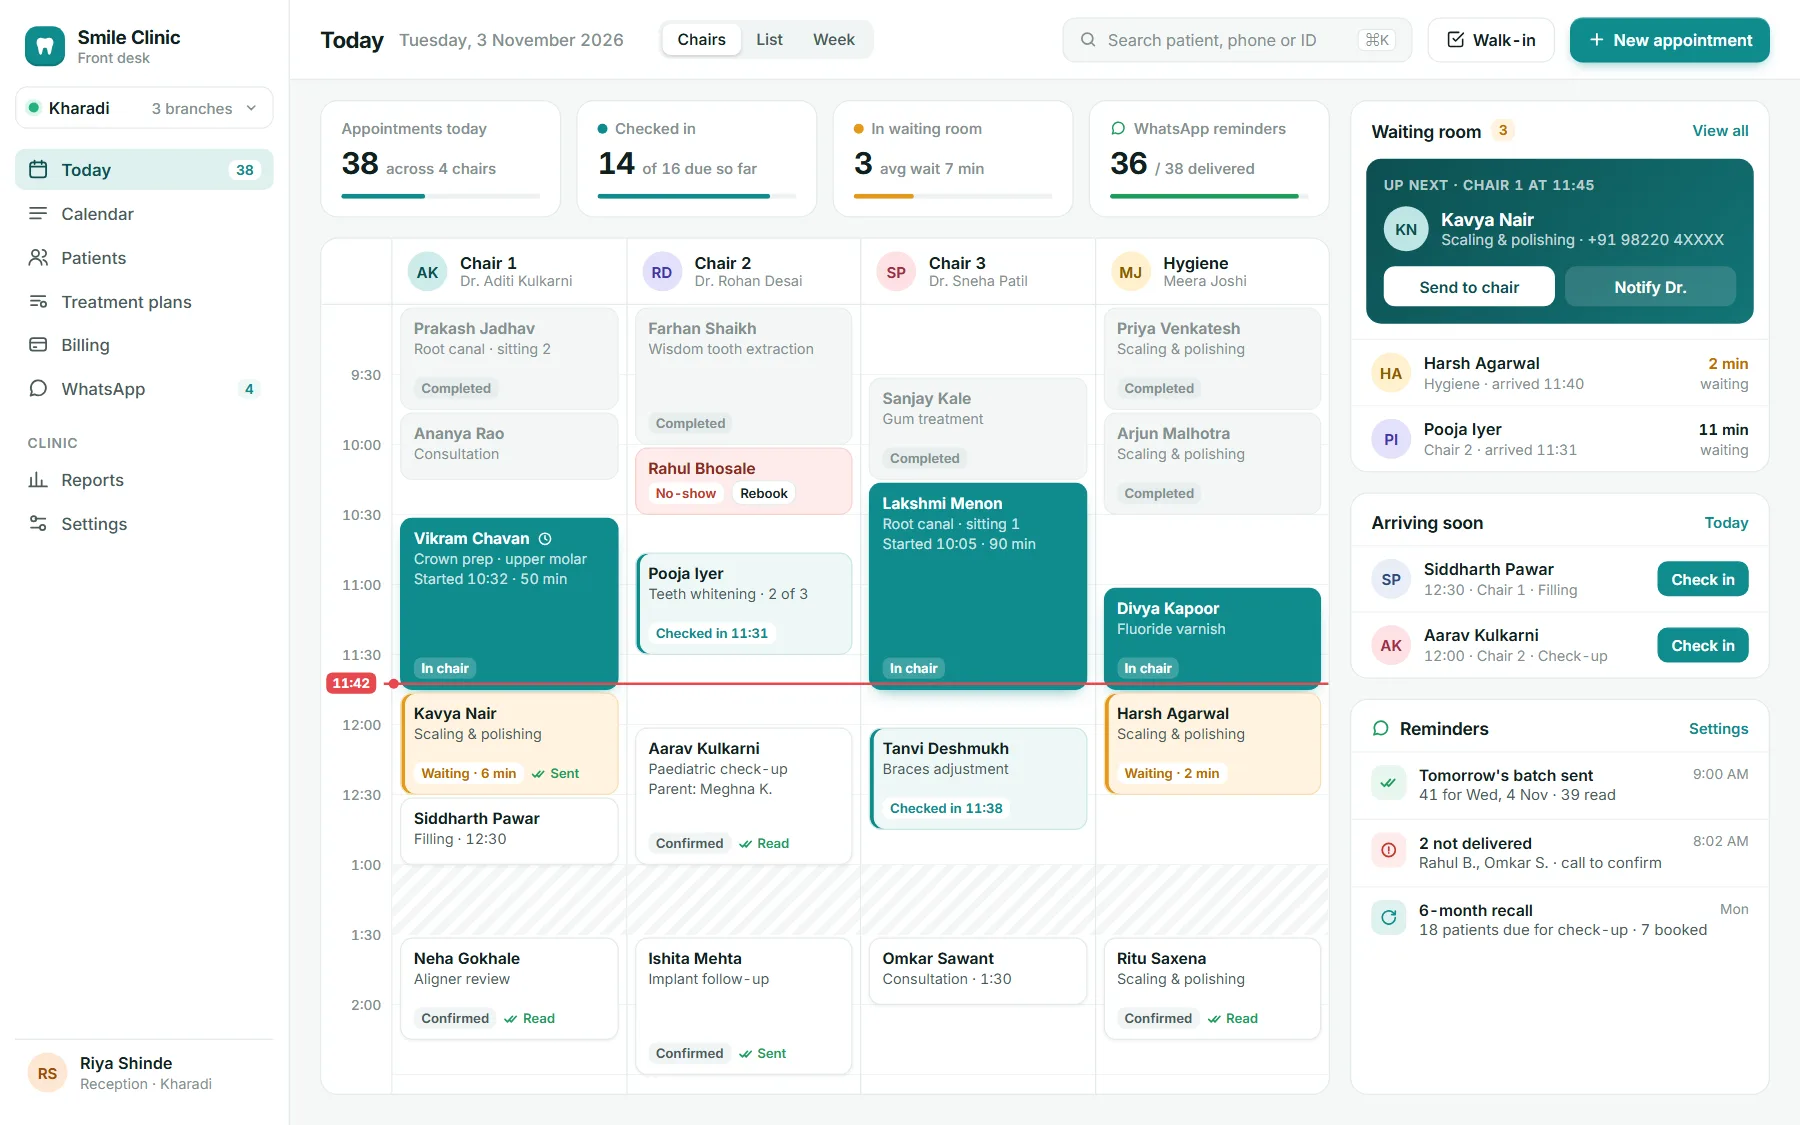Click the Smile Clinic tooth logo
Viewport: 1800px width, 1125px height.
point(44,46)
